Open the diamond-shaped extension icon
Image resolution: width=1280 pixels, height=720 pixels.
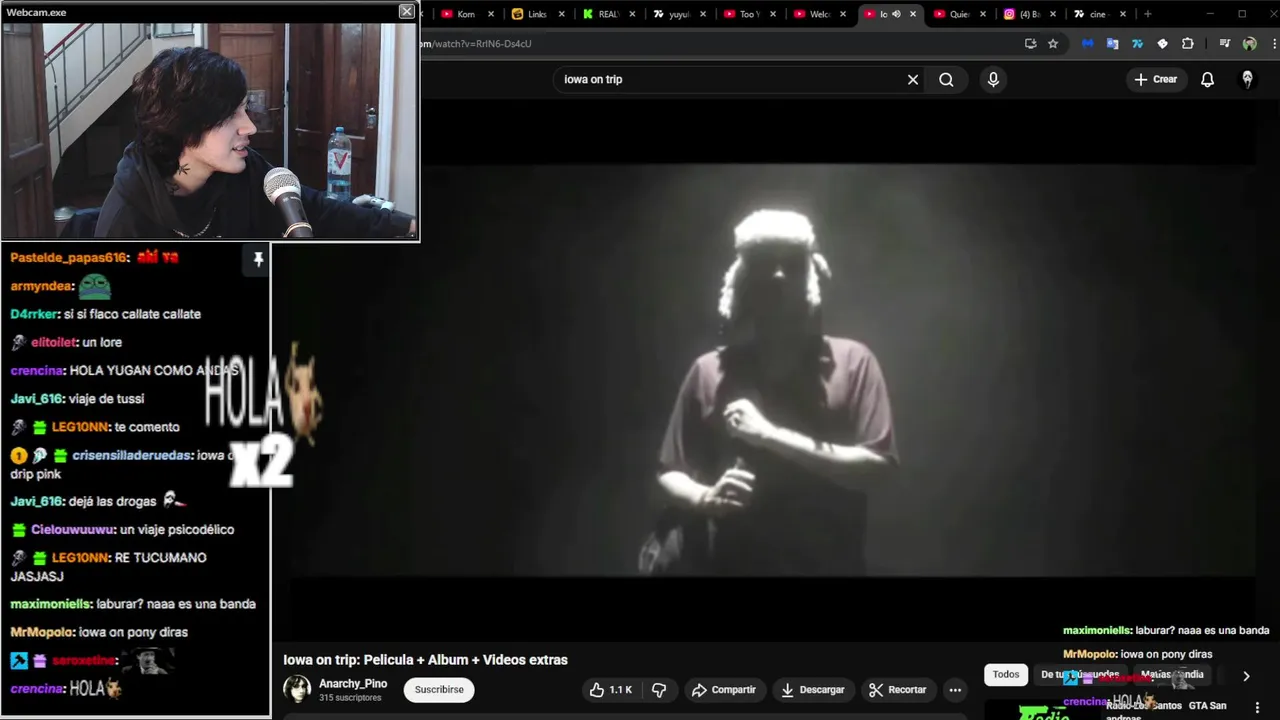click(x=1162, y=44)
